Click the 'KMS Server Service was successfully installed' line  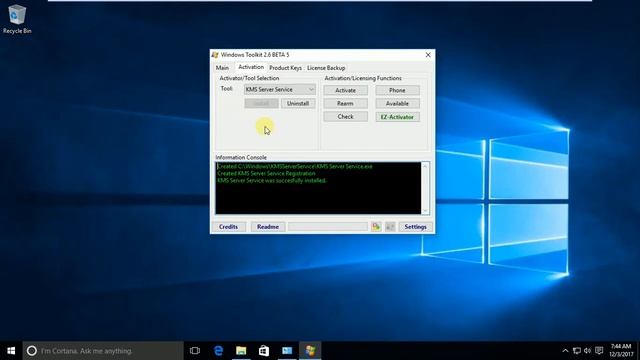272,180
